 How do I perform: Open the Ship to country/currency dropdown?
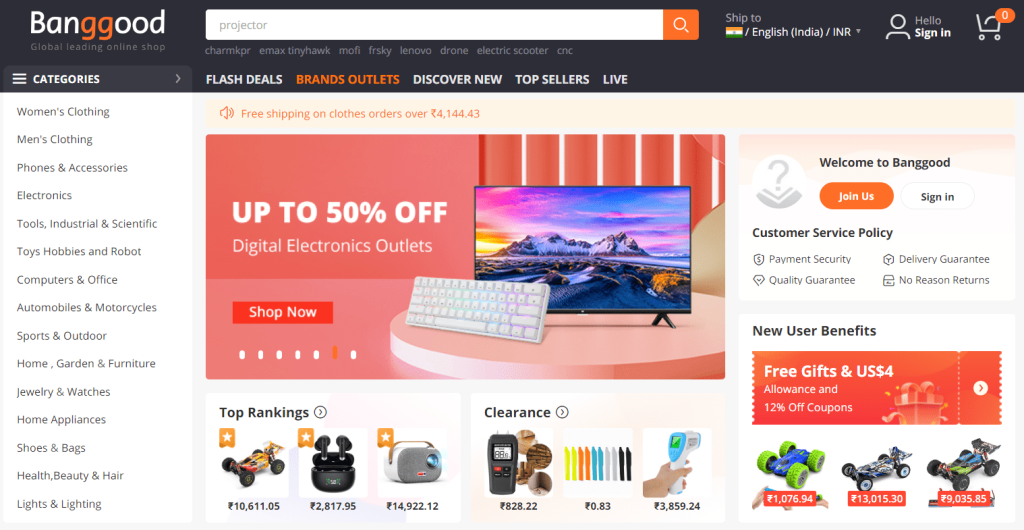click(793, 31)
